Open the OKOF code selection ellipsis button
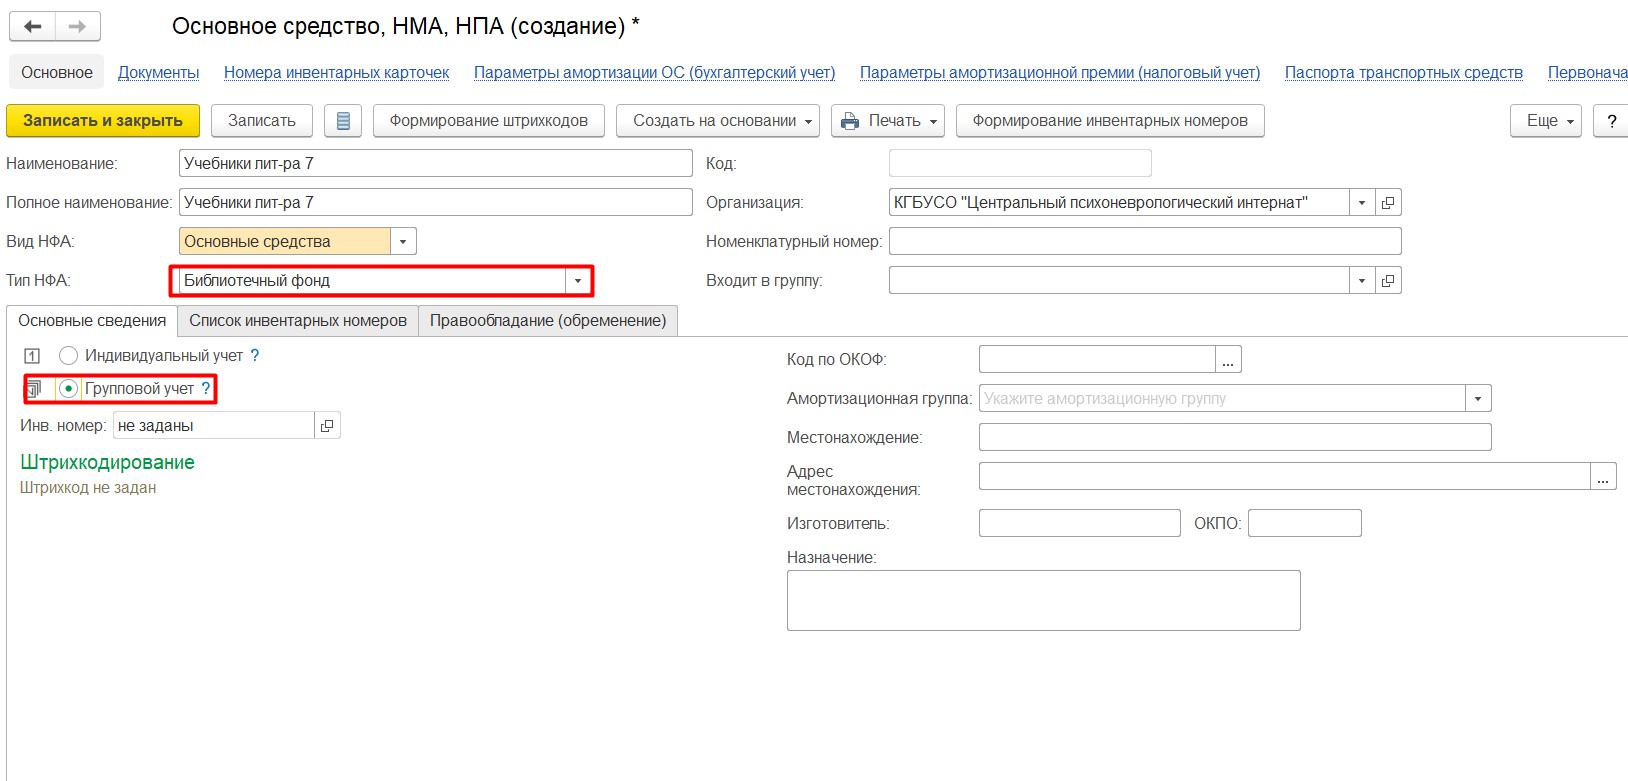The height and width of the screenshot is (781, 1628). (x=1228, y=360)
